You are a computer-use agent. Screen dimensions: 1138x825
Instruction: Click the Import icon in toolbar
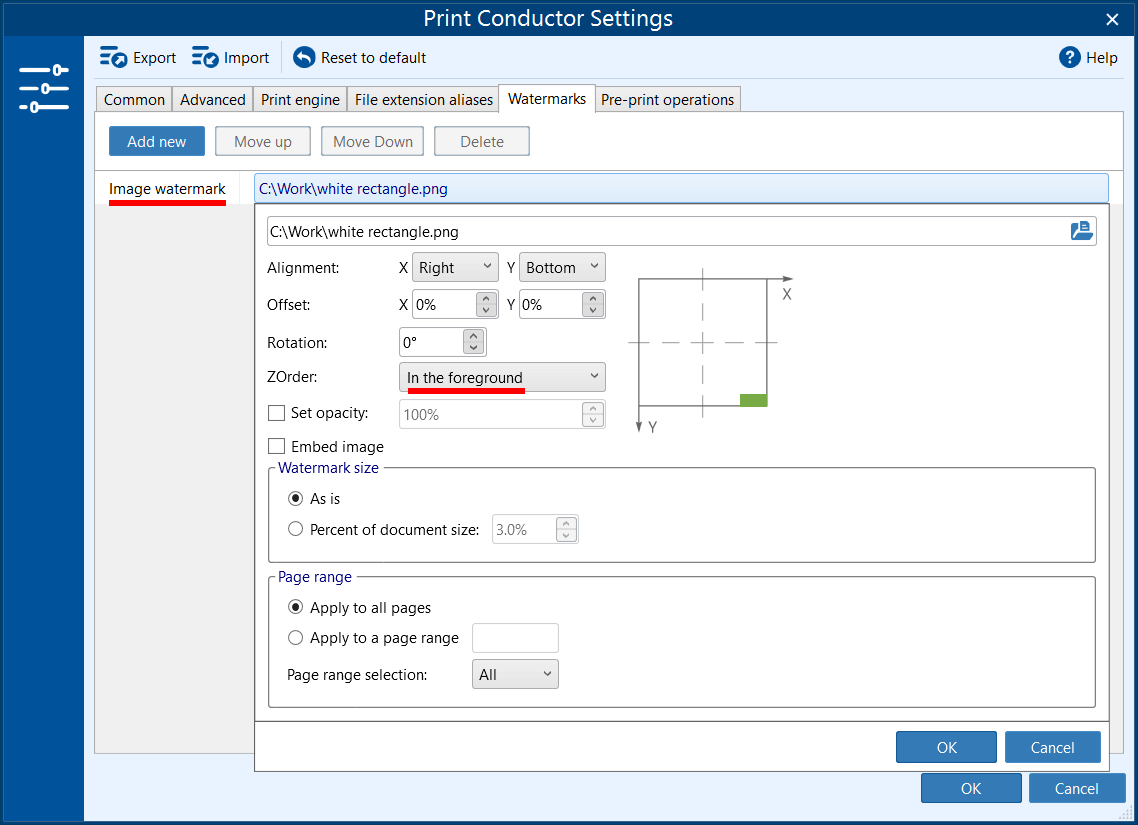(205, 57)
